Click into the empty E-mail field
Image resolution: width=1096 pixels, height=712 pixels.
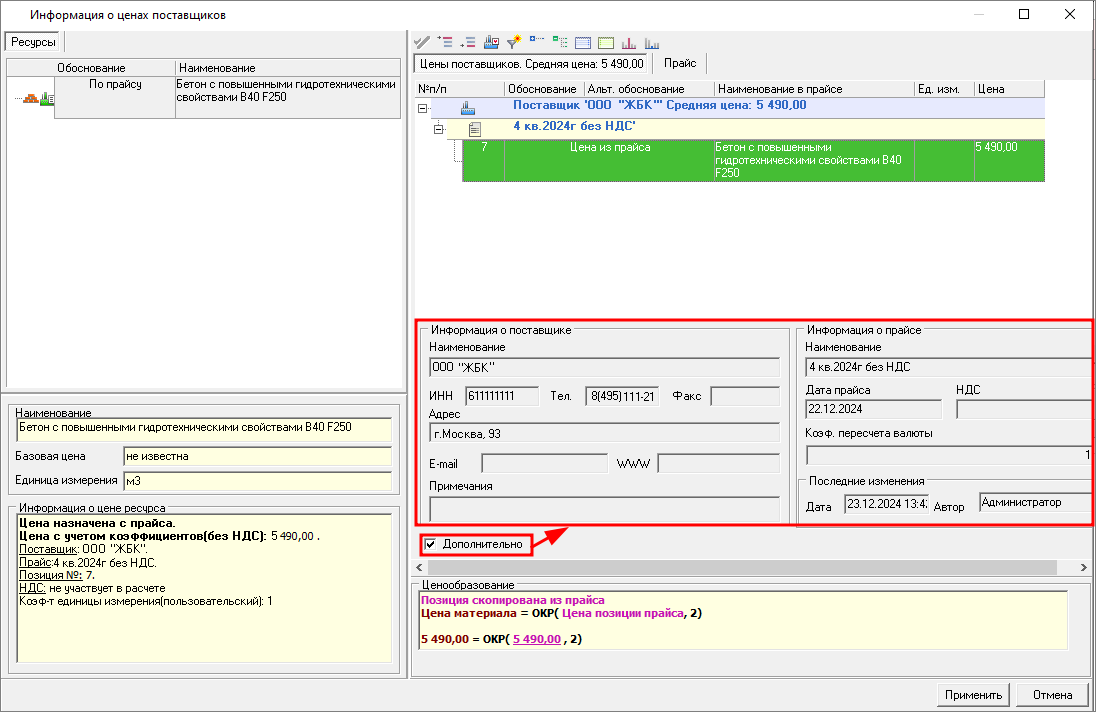(545, 463)
